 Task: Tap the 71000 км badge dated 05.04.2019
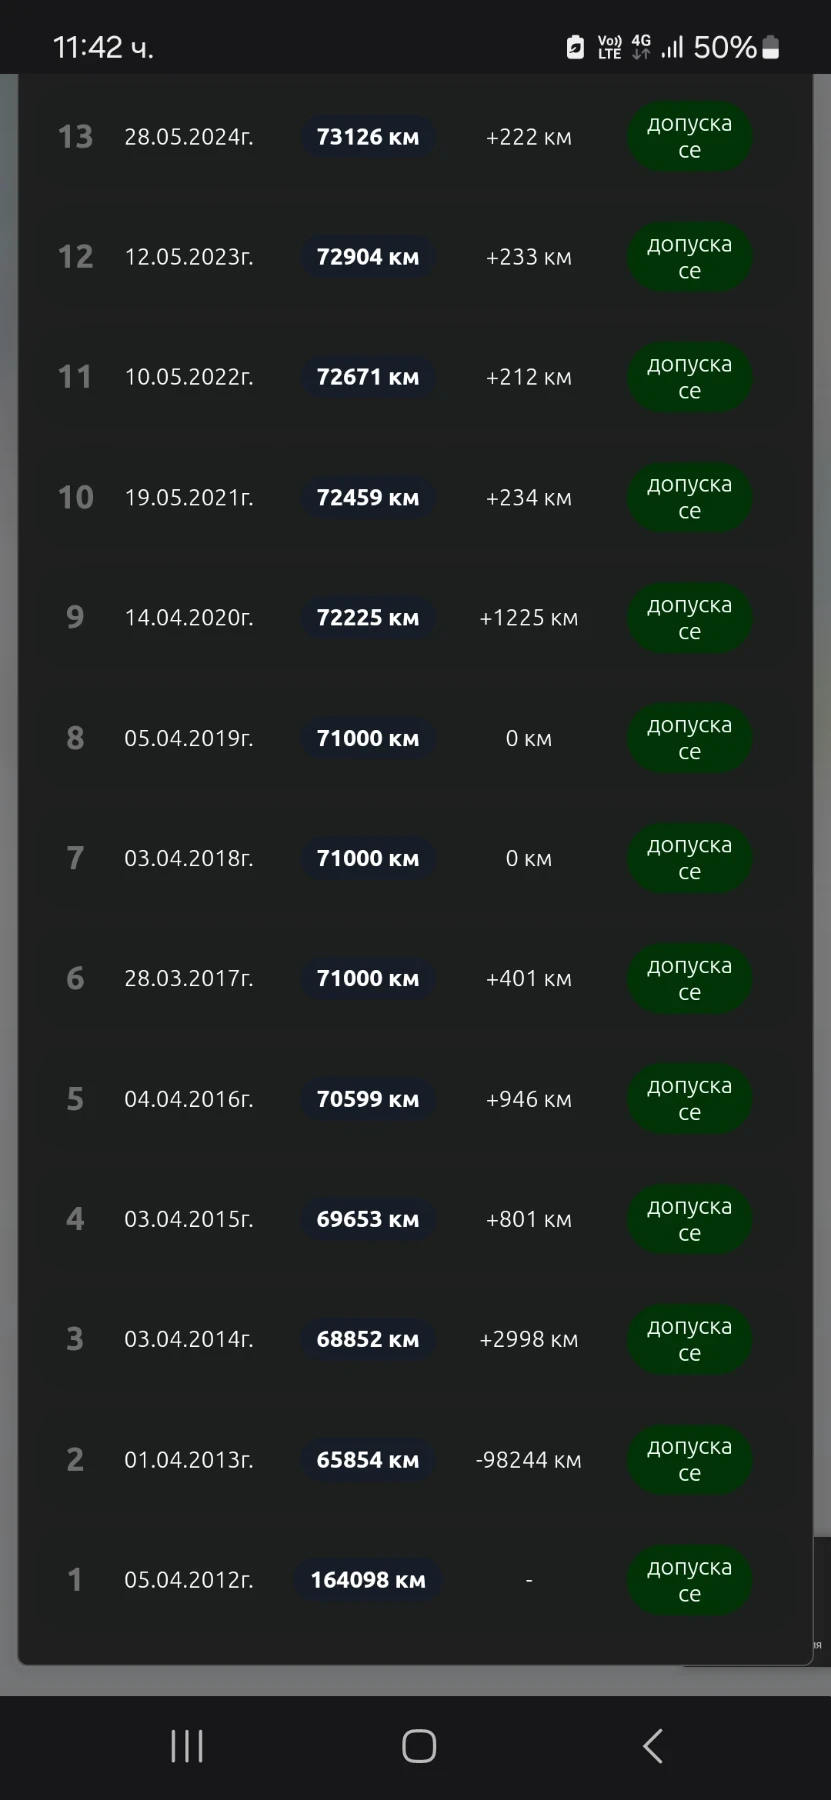(368, 738)
